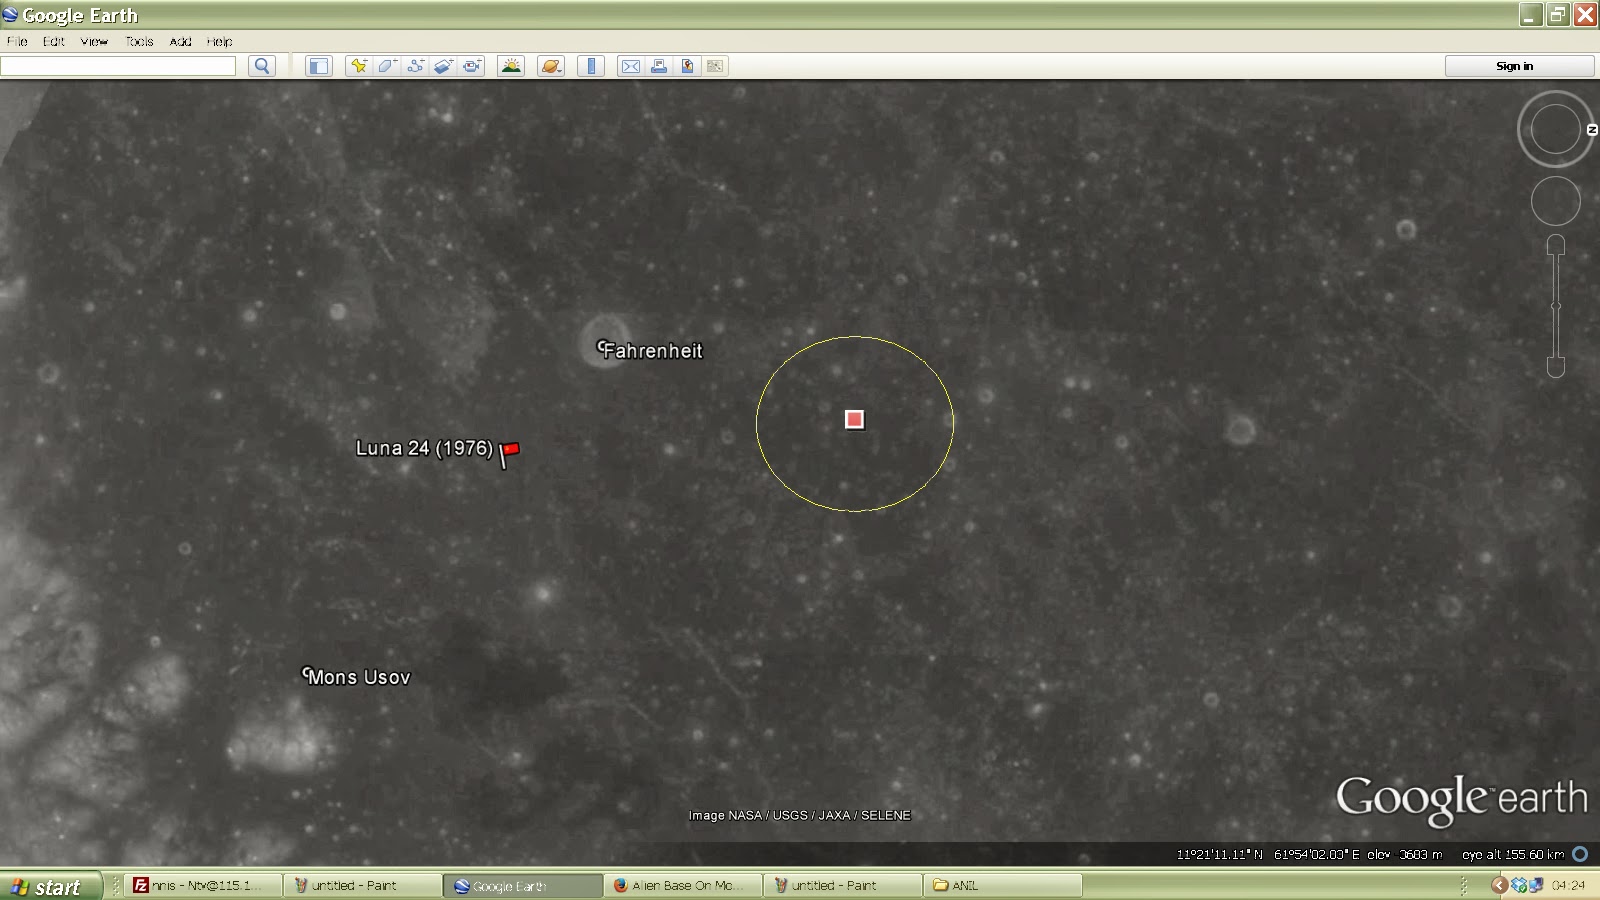Viewport: 1600px width, 900px height.
Task: Add a polygon shape
Action: (387, 66)
